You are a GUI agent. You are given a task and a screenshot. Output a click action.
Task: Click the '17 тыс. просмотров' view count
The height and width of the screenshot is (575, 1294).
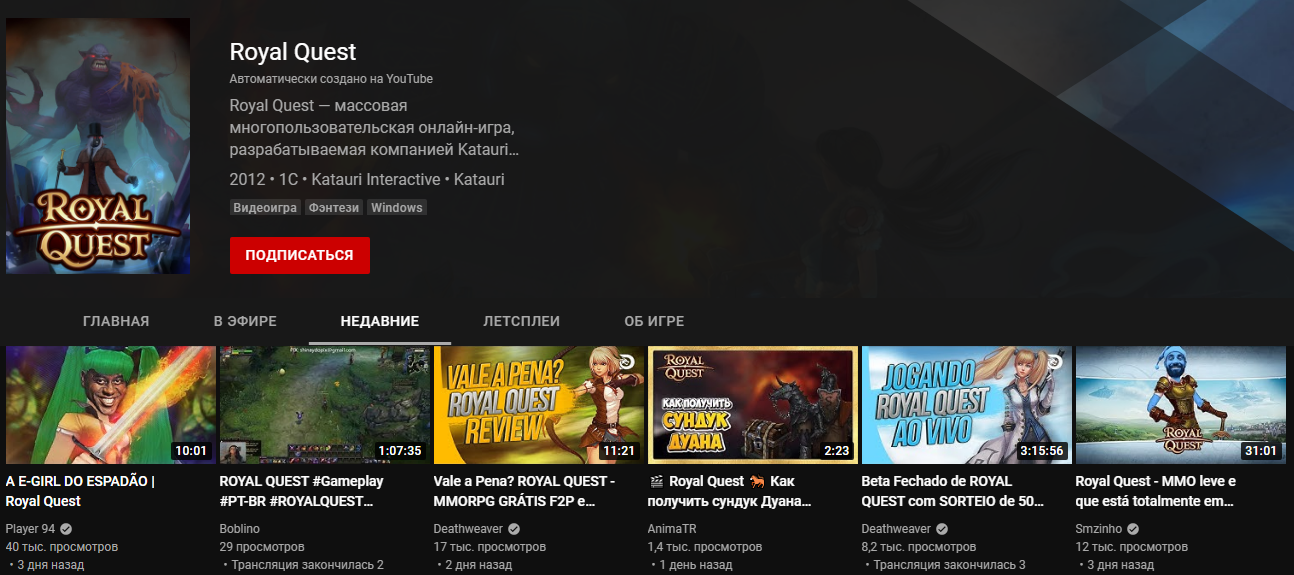tap(490, 547)
